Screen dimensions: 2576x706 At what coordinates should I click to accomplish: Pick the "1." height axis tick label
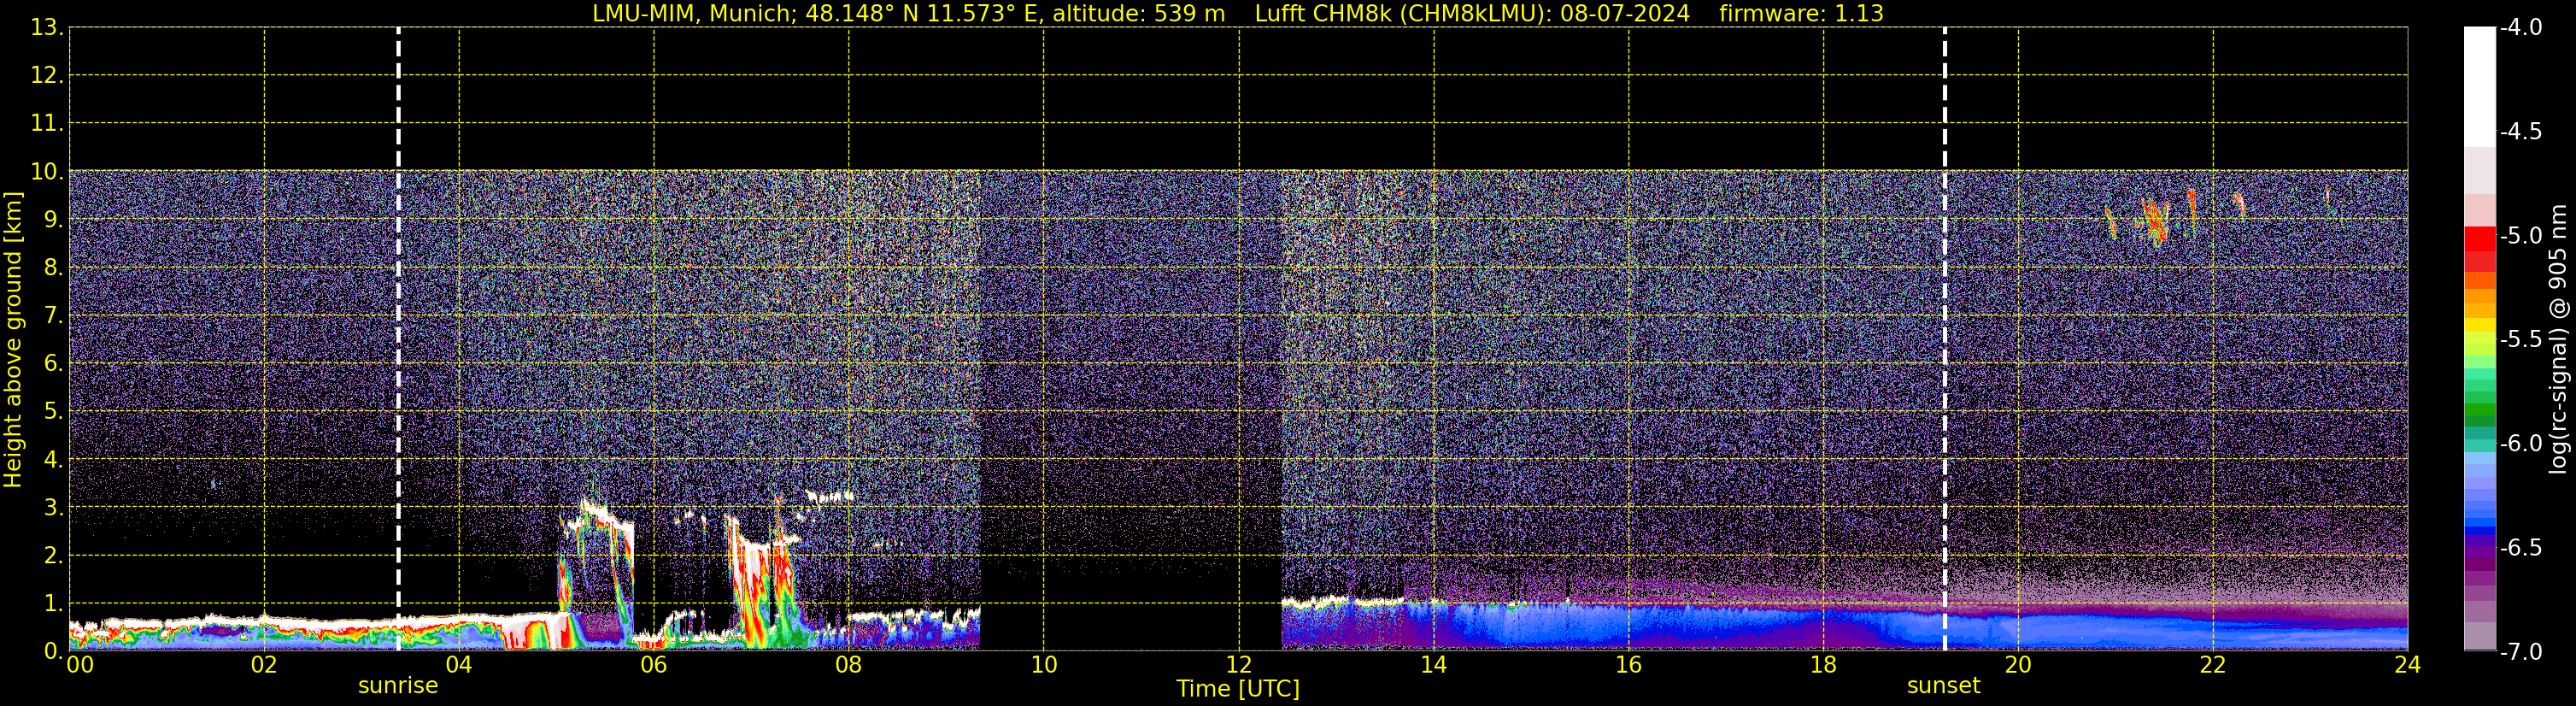(x=54, y=604)
